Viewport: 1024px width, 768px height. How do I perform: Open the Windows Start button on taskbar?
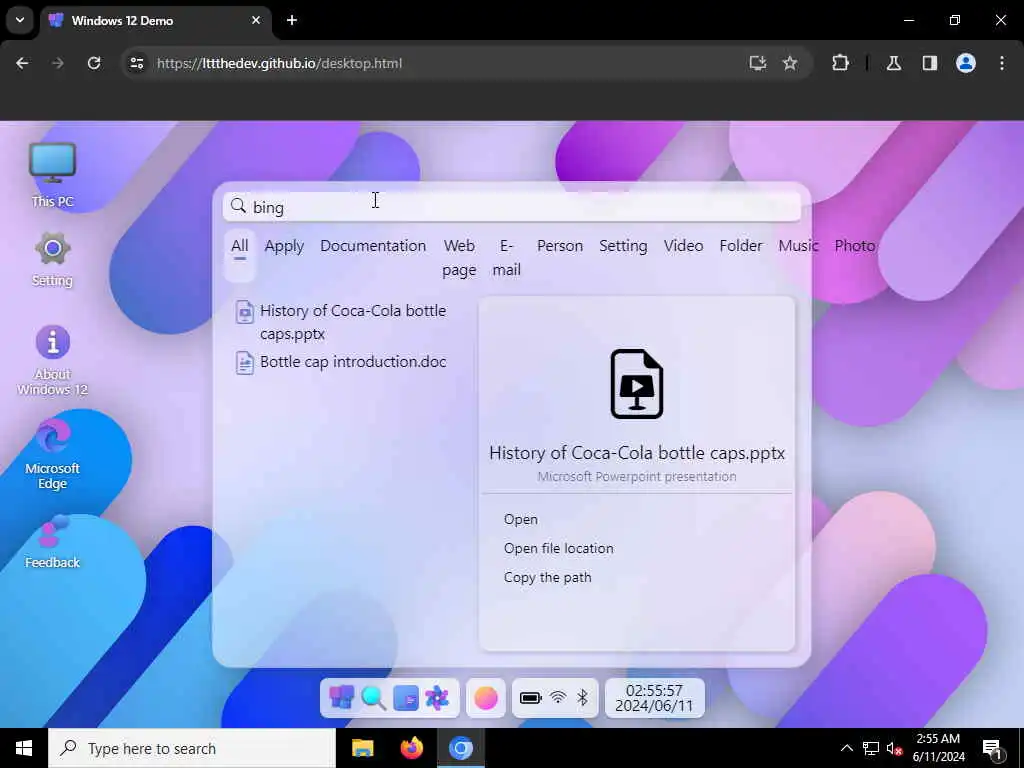(x=24, y=748)
